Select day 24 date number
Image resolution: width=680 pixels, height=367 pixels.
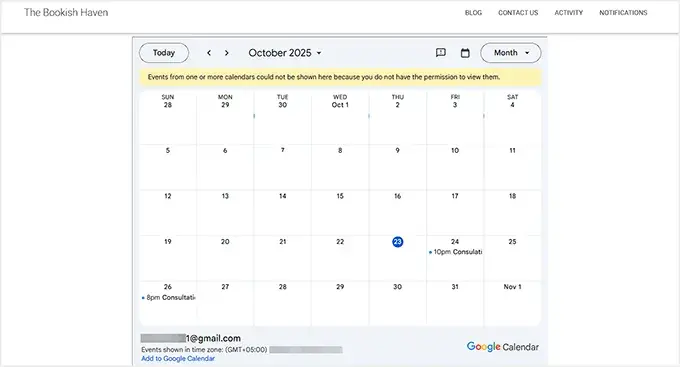point(454,242)
